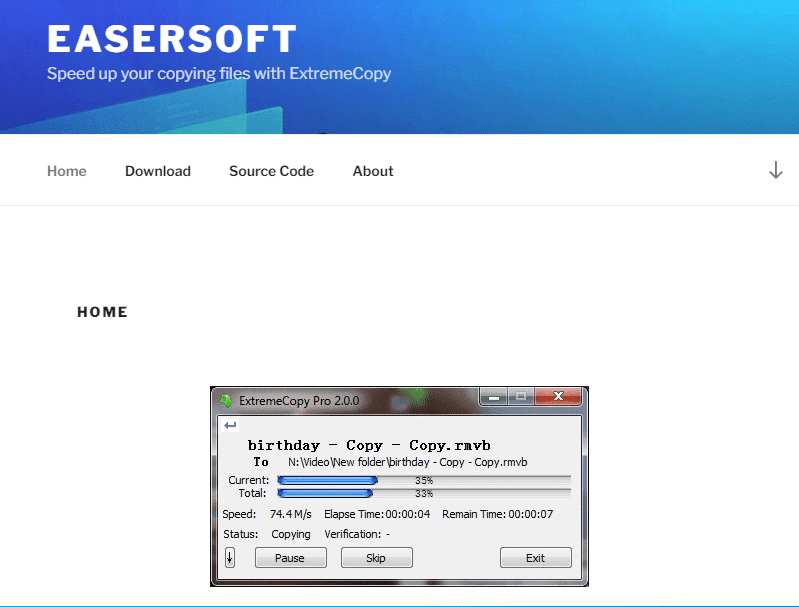The image size is (799, 607).
Task: Open the Home navigation link
Action: click(x=67, y=171)
